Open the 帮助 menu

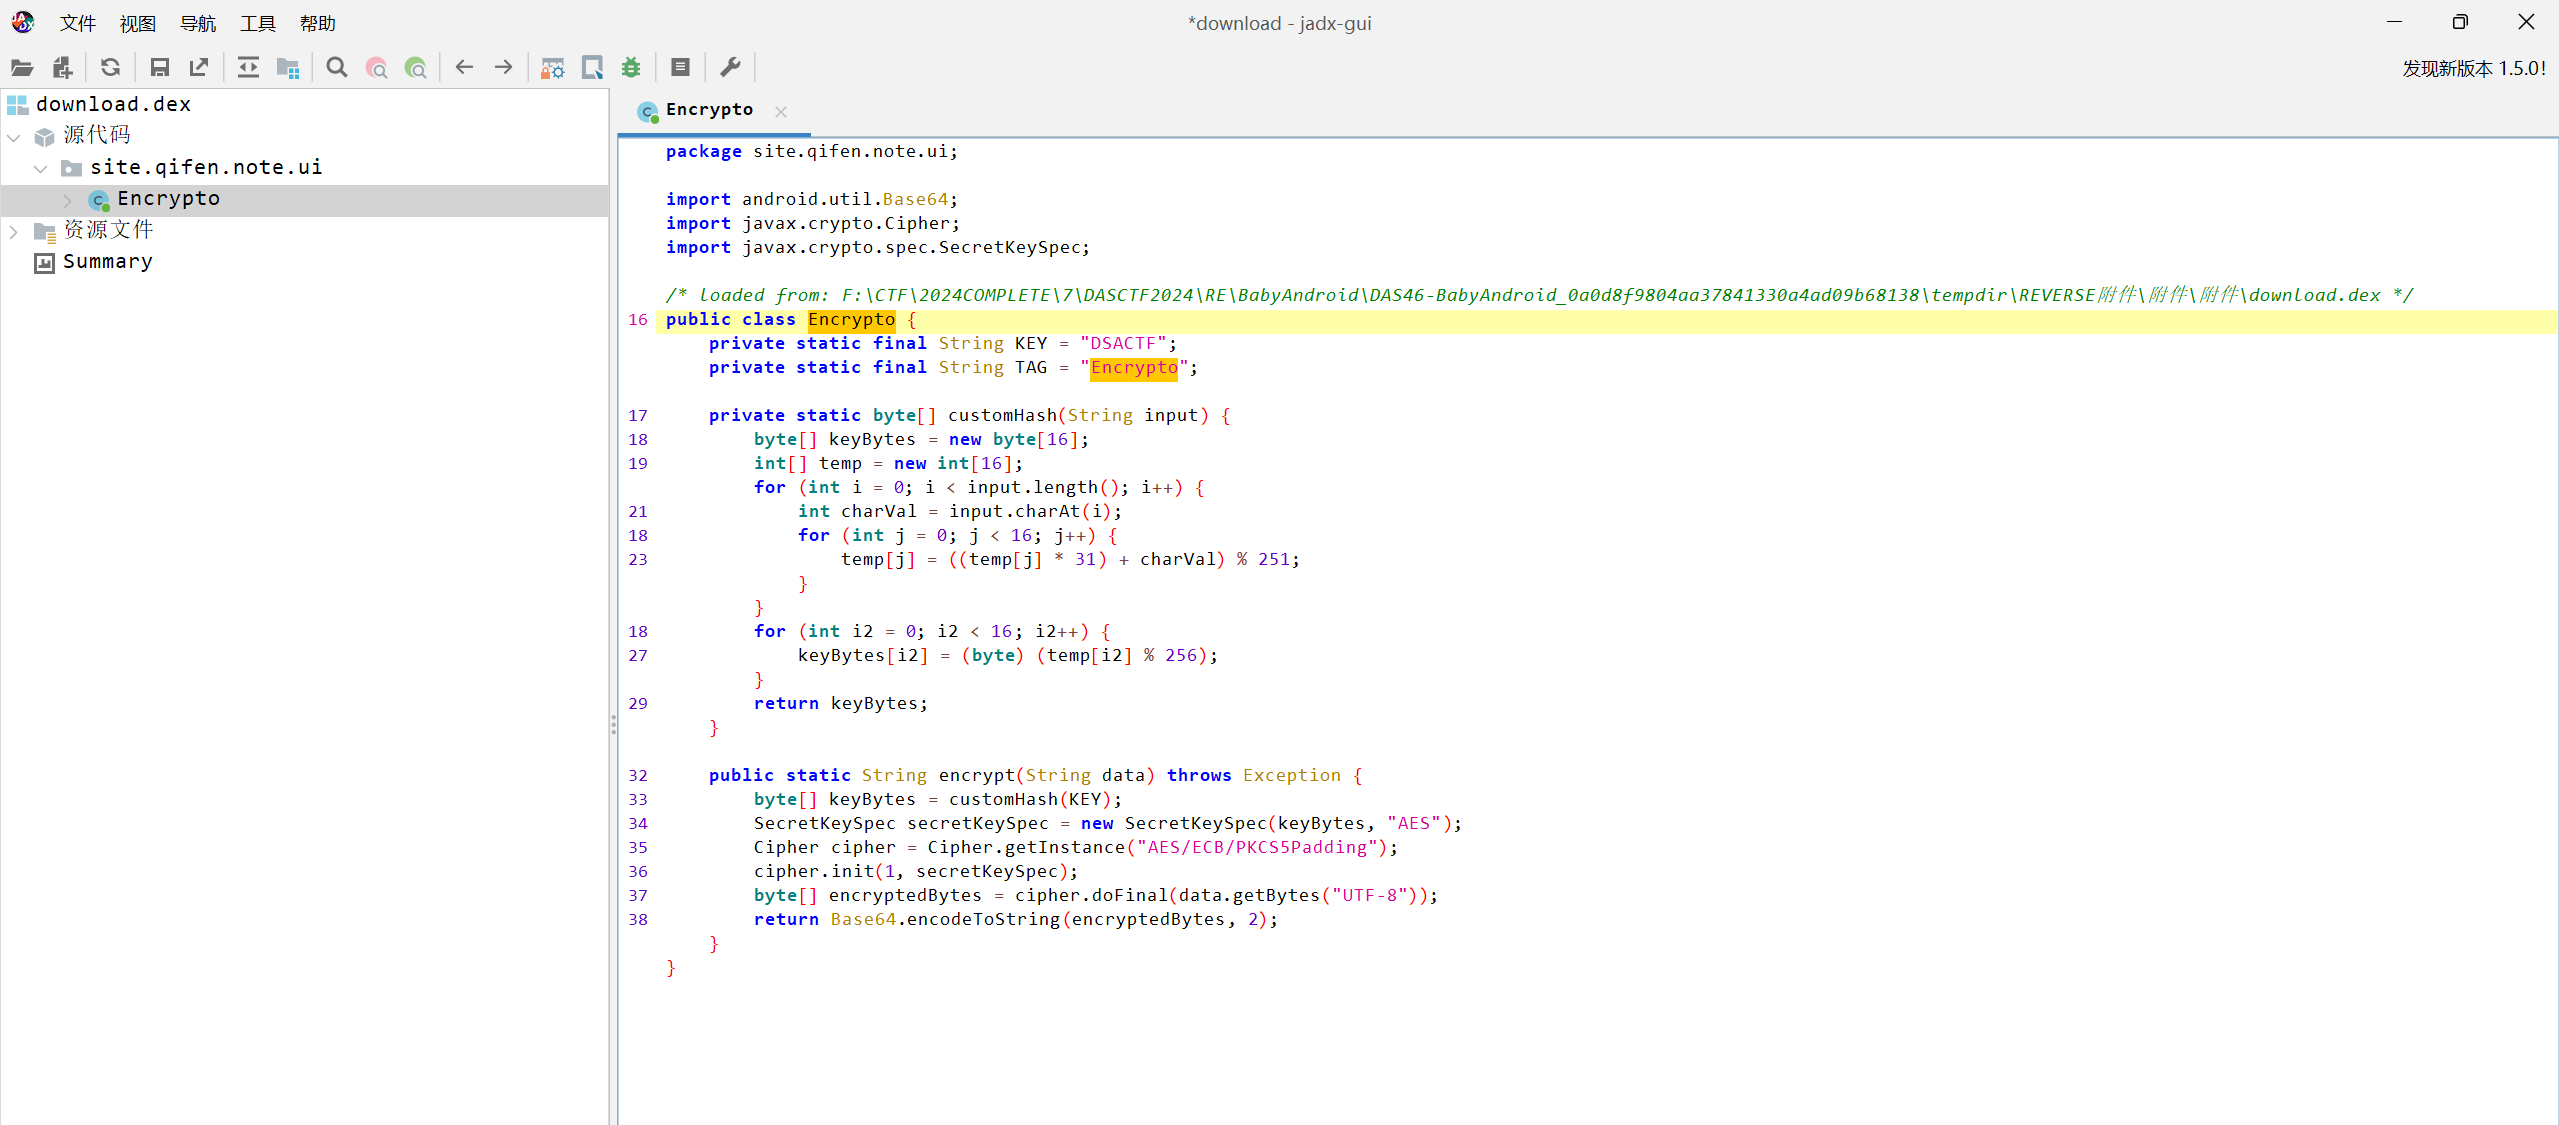click(x=318, y=23)
